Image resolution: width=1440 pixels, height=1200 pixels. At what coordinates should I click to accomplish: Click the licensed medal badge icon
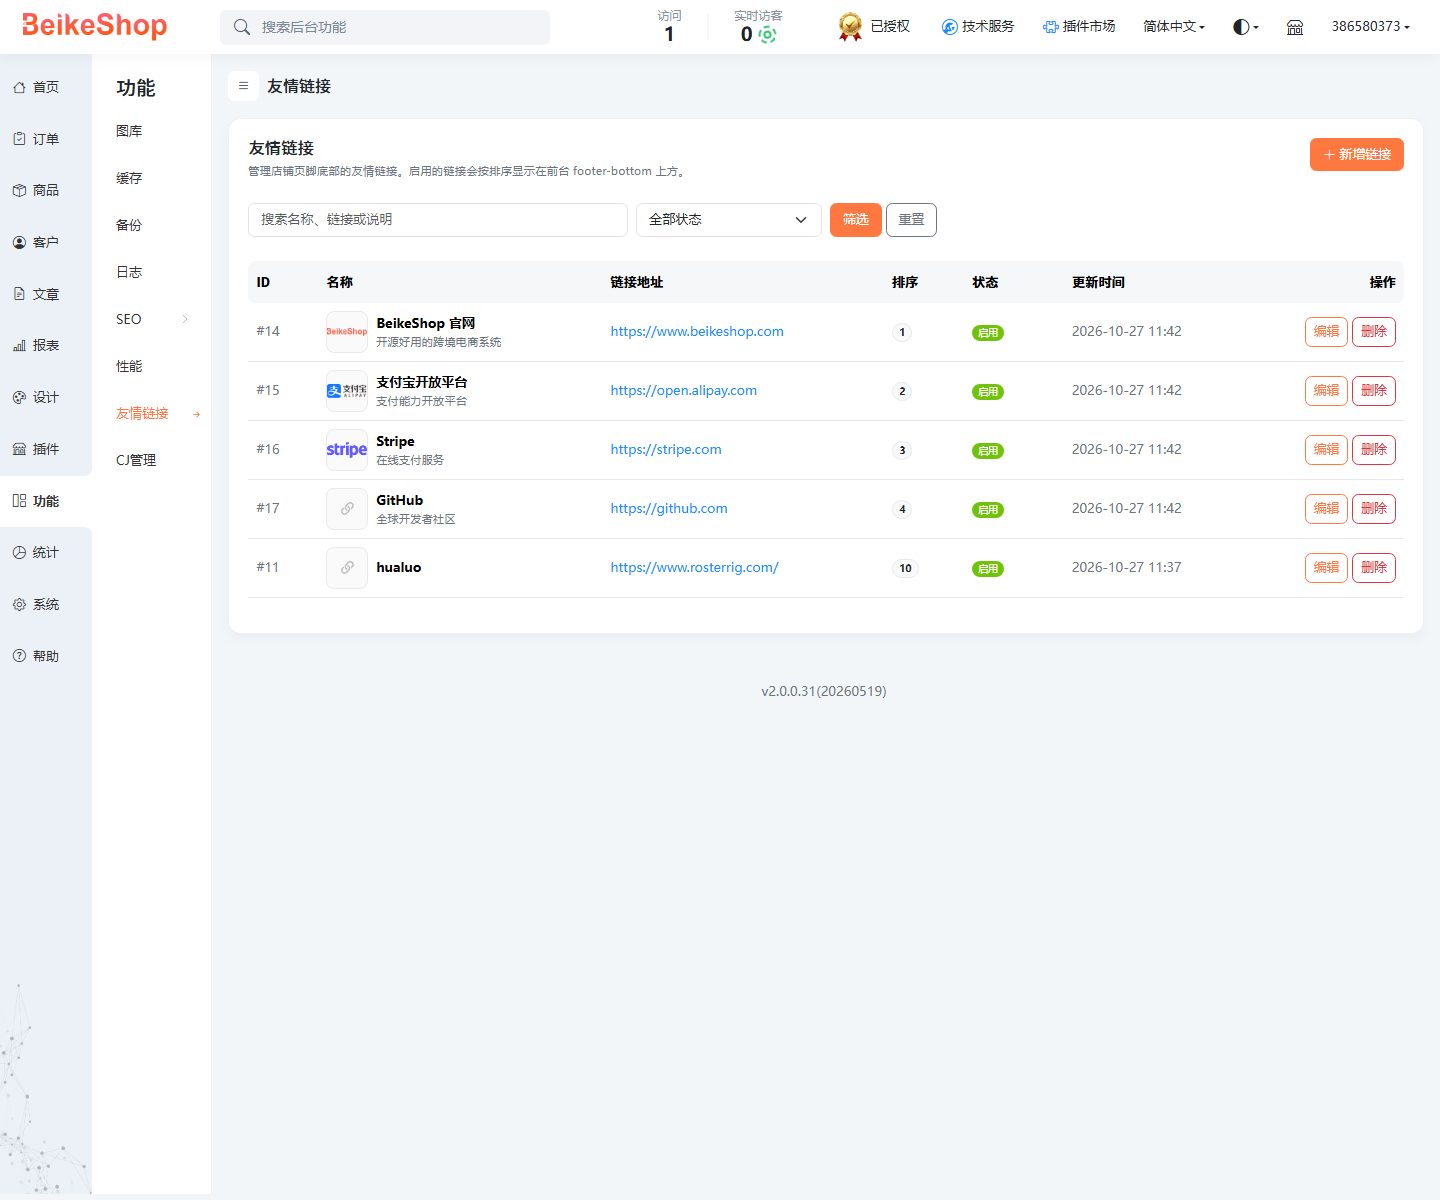[850, 27]
